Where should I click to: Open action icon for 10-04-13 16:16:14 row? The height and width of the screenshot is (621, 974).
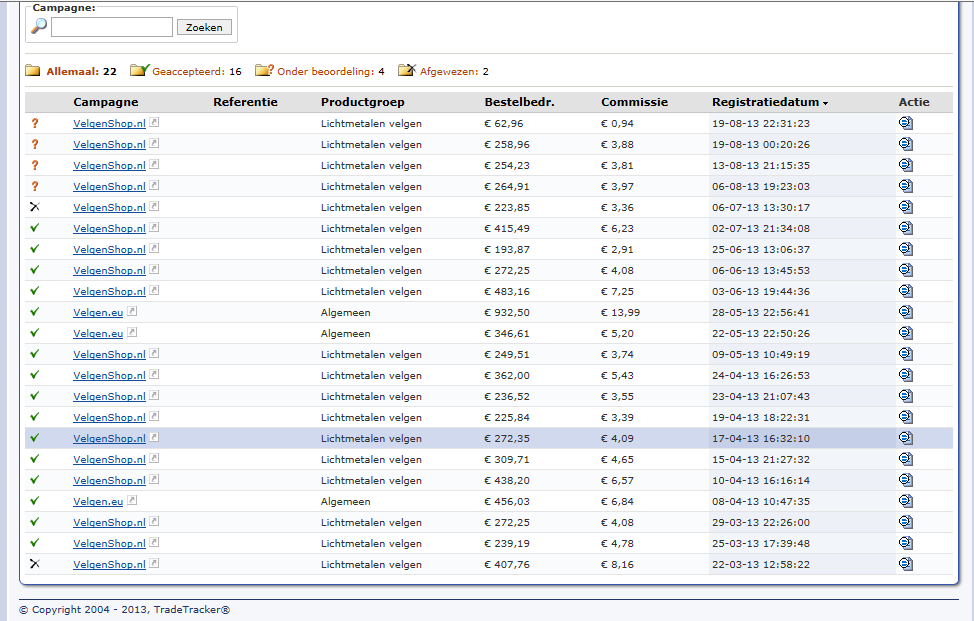906,480
